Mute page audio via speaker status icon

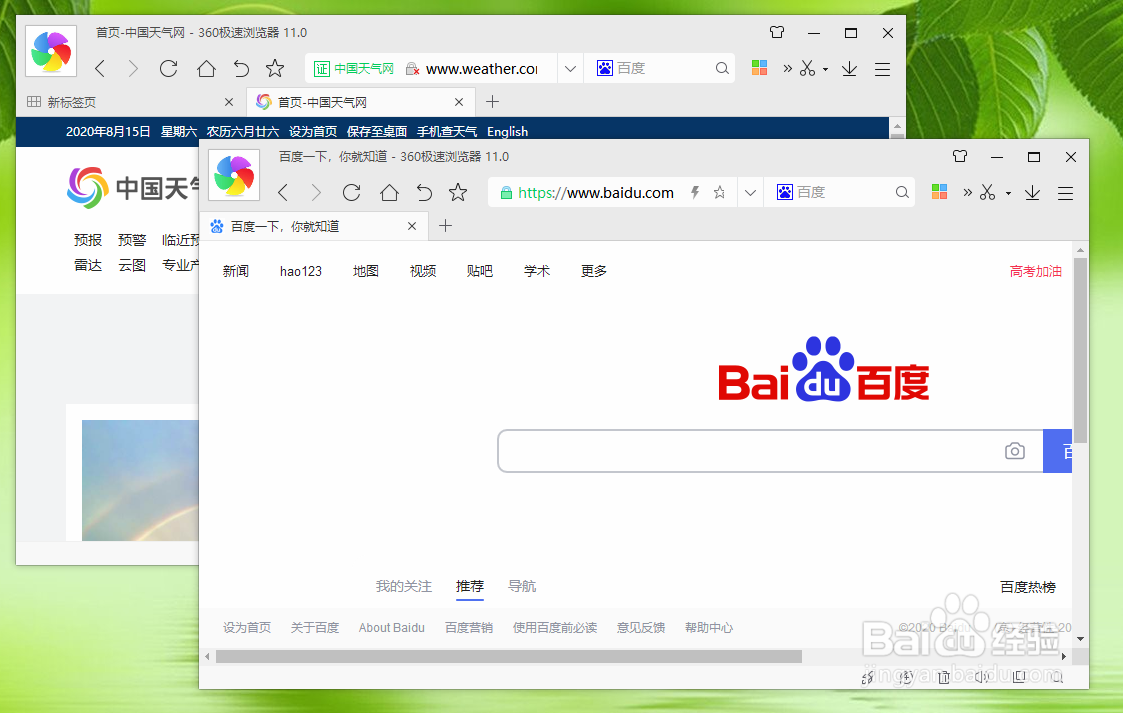[x=981, y=677]
